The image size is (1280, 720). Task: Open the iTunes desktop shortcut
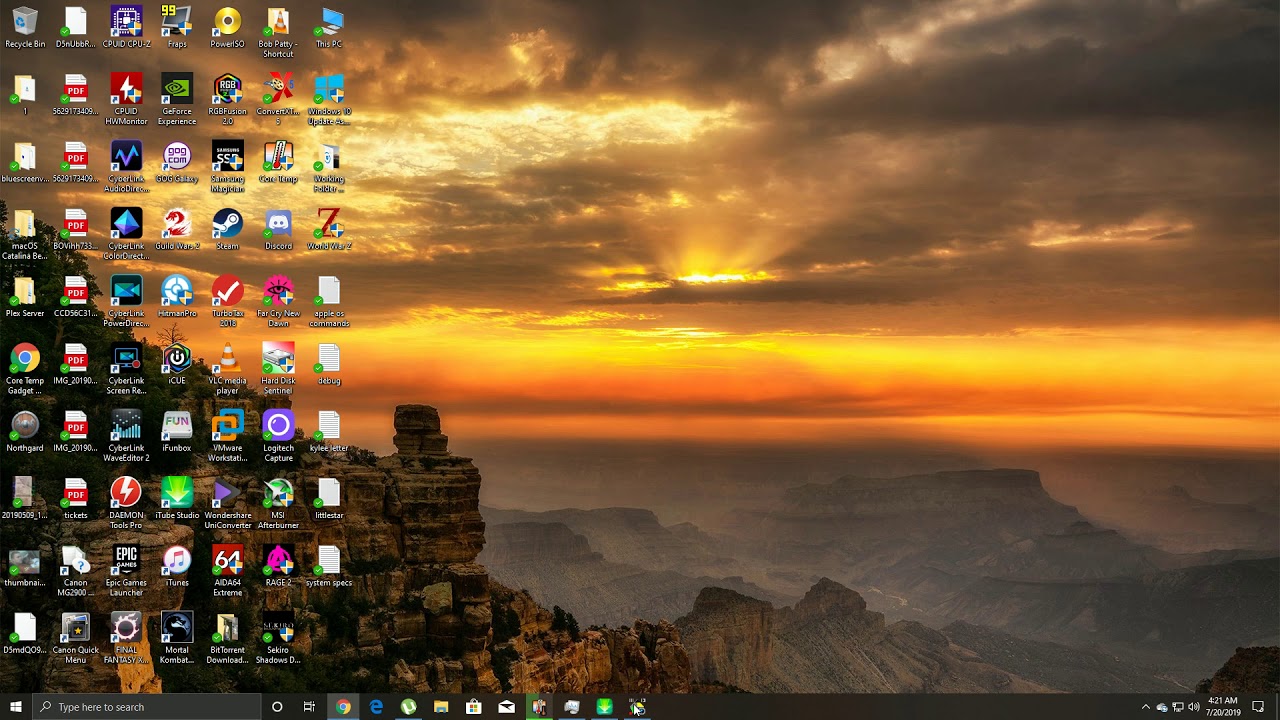(x=177, y=566)
